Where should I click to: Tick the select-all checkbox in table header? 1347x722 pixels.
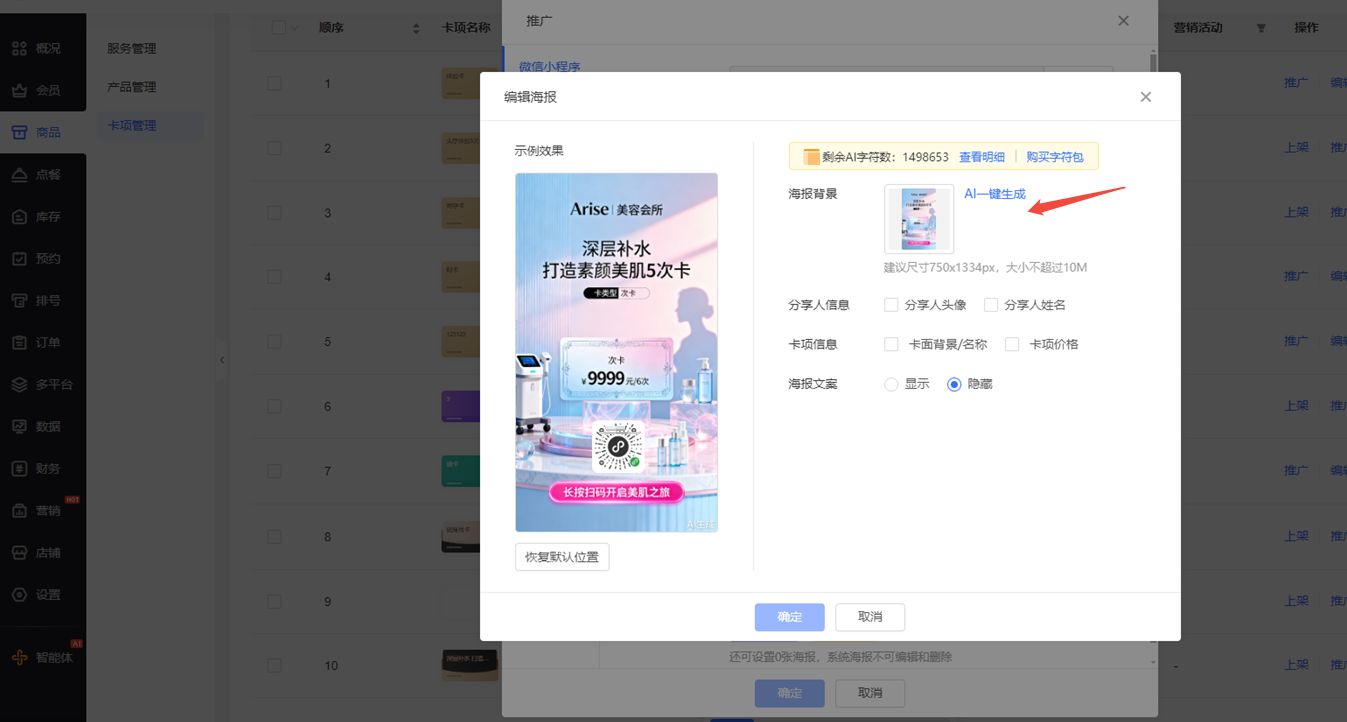click(x=278, y=28)
